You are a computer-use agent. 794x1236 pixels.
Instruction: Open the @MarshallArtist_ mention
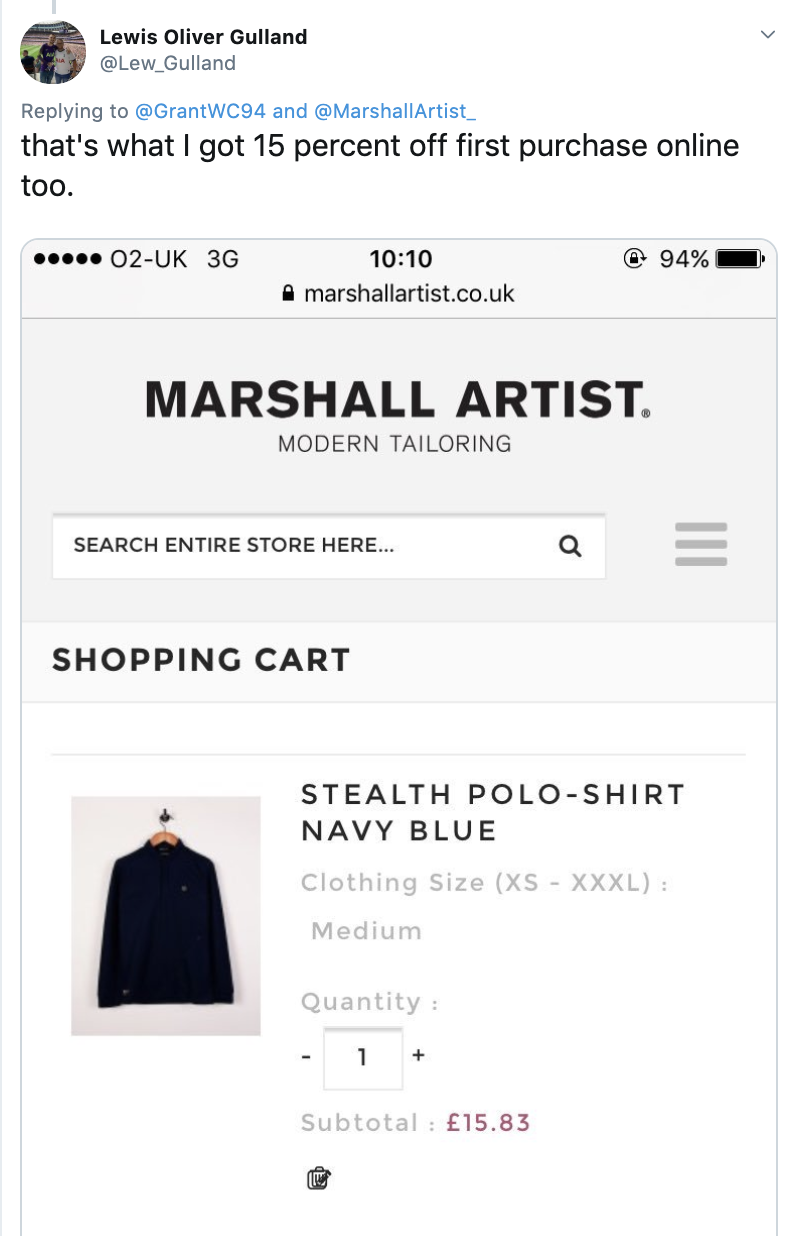tap(395, 111)
